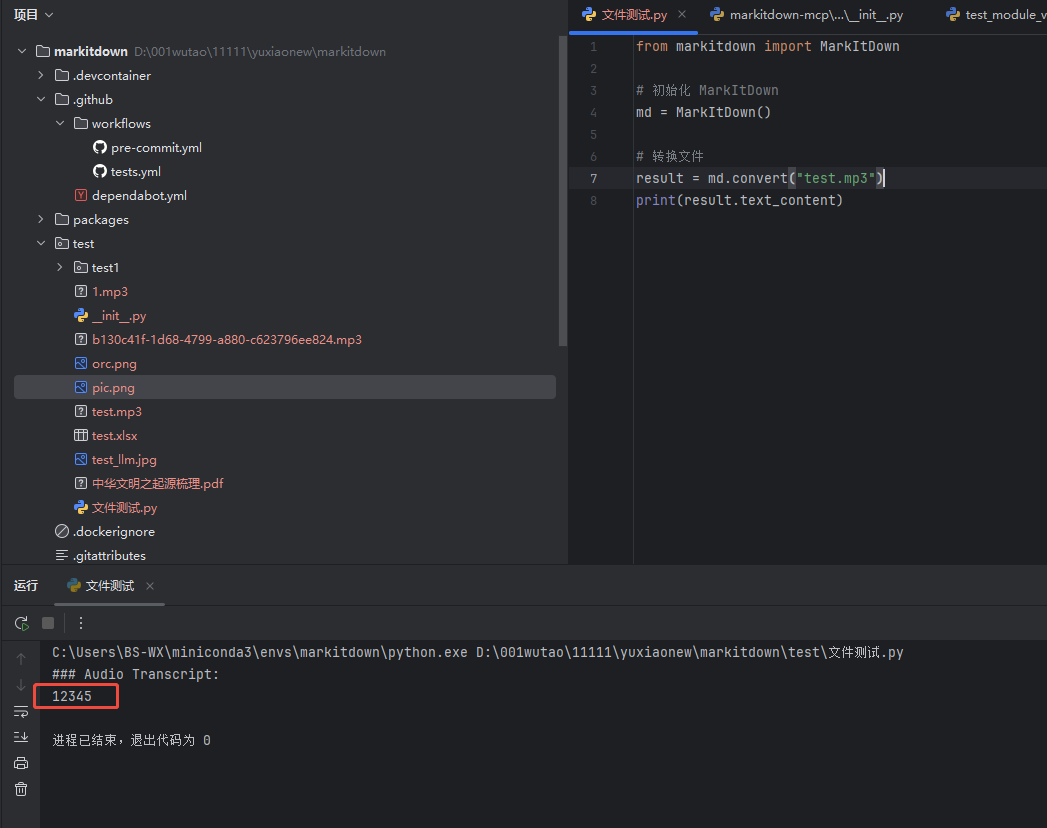The image size is (1047, 828).
Task: Click the unknown-file icon of test.mp3
Action: [x=81, y=412]
